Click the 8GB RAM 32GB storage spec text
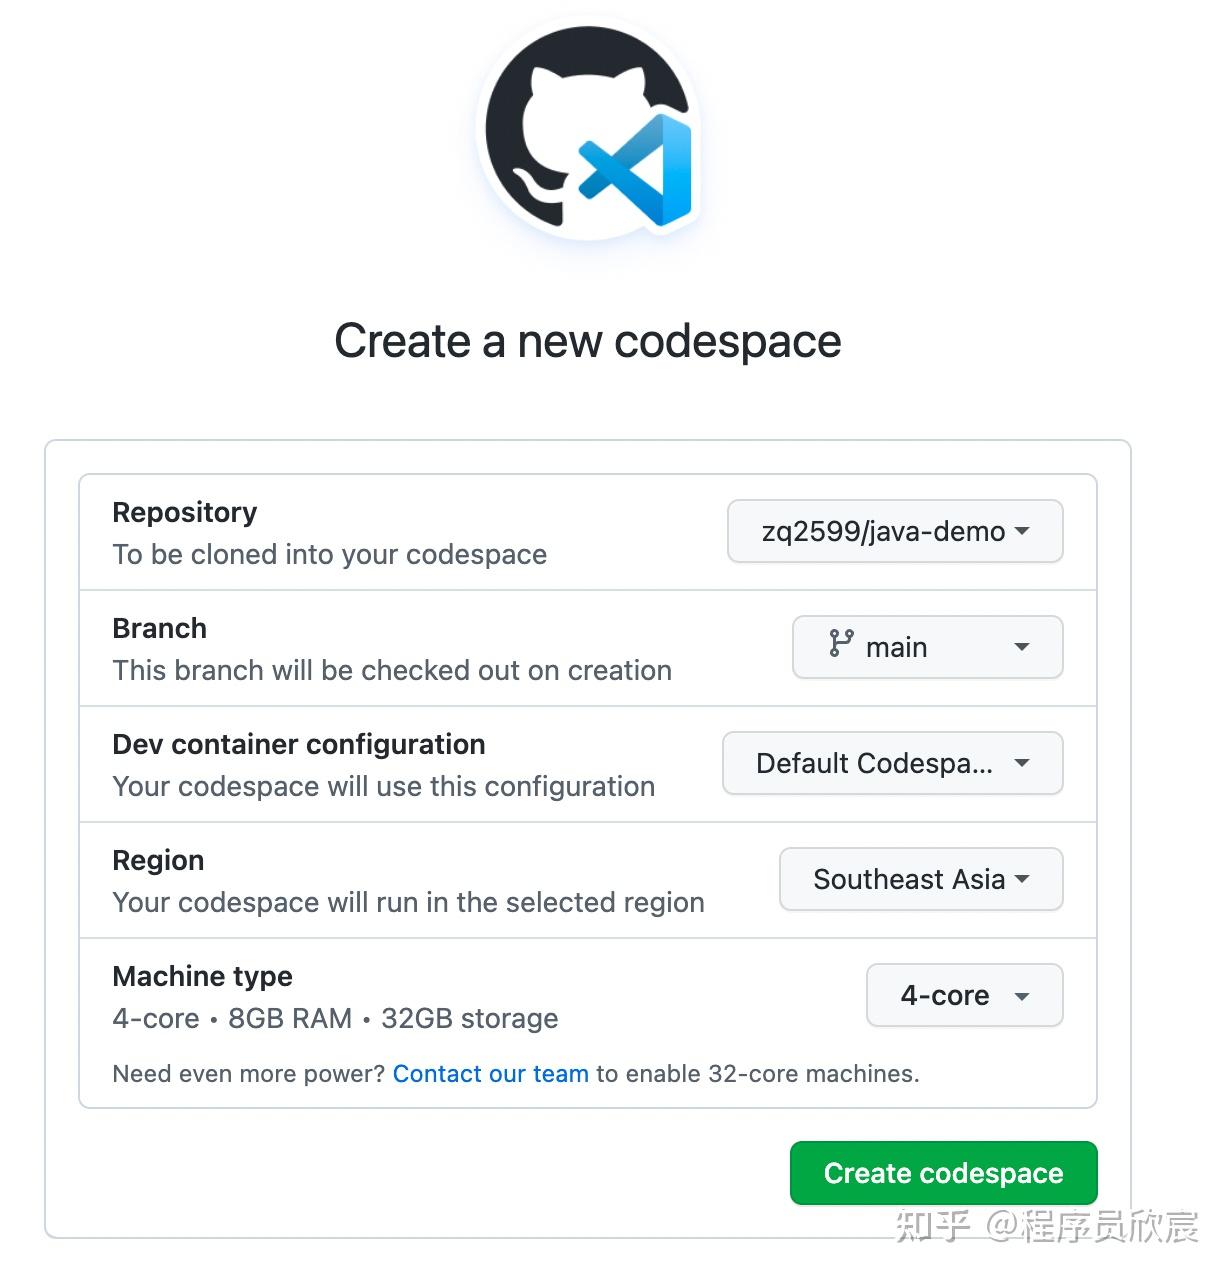Screen dimensions: 1230x1276 (x=392, y=1018)
